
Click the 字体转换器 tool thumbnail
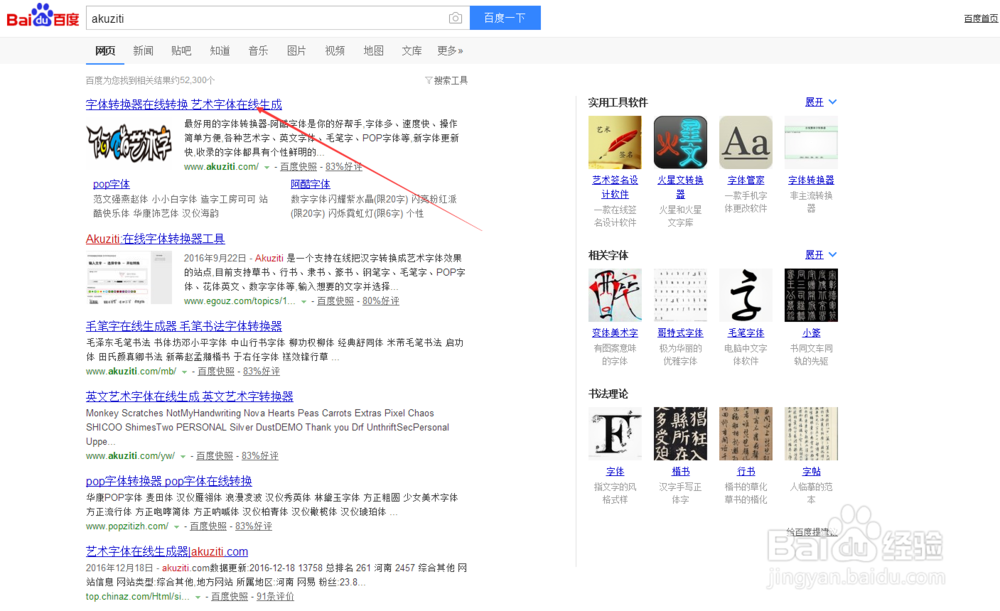[x=811, y=142]
